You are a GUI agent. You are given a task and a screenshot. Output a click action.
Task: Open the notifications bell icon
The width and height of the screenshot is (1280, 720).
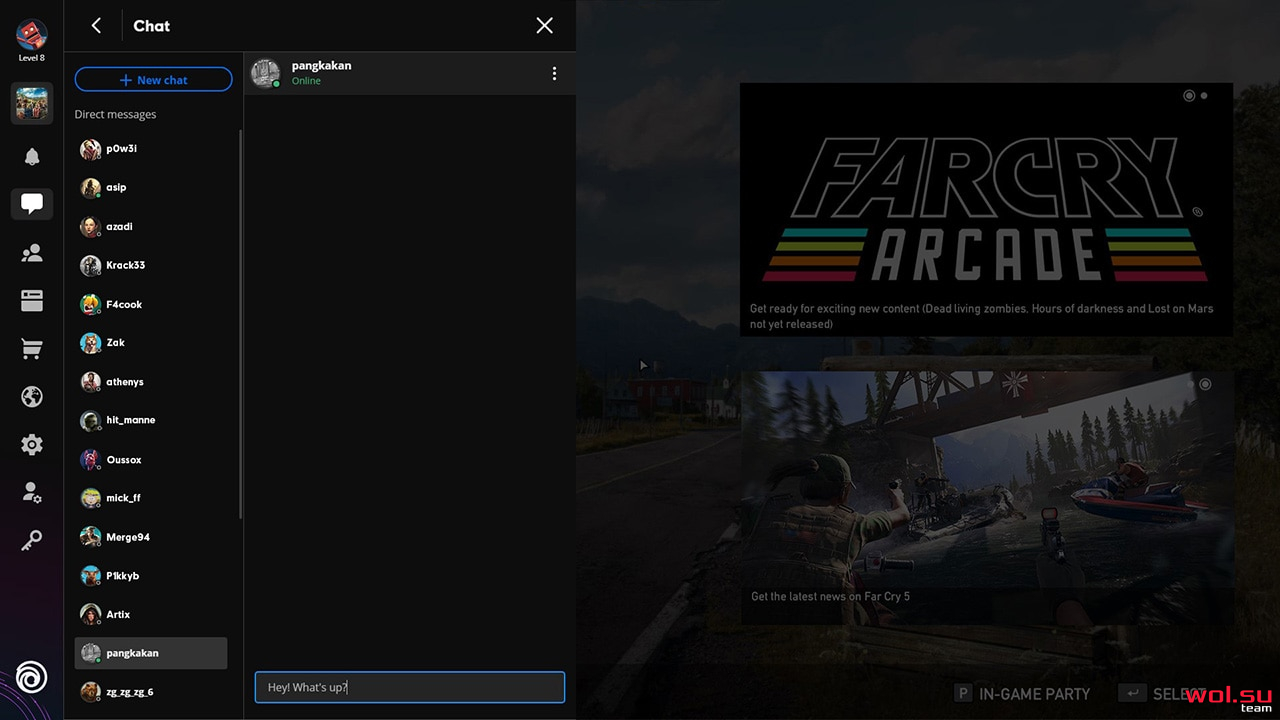tap(32, 157)
